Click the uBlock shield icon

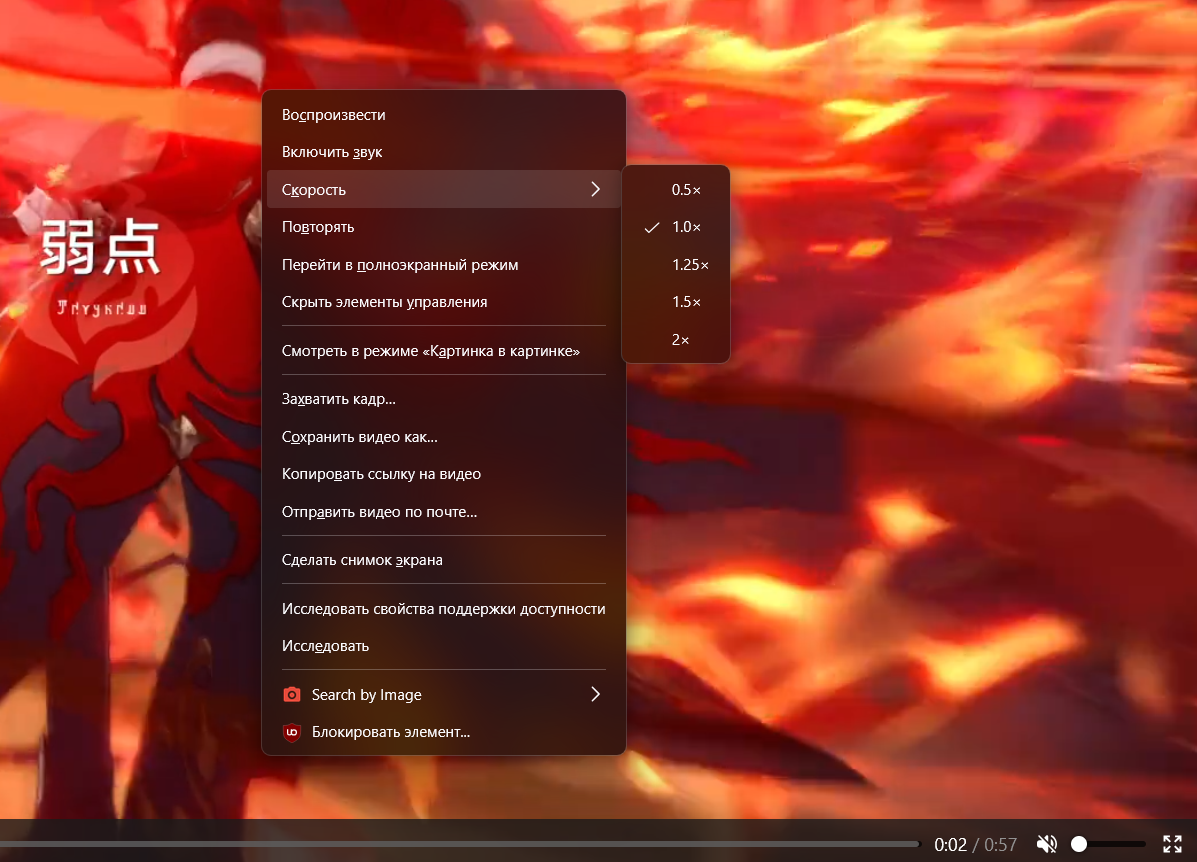click(292, 732)
